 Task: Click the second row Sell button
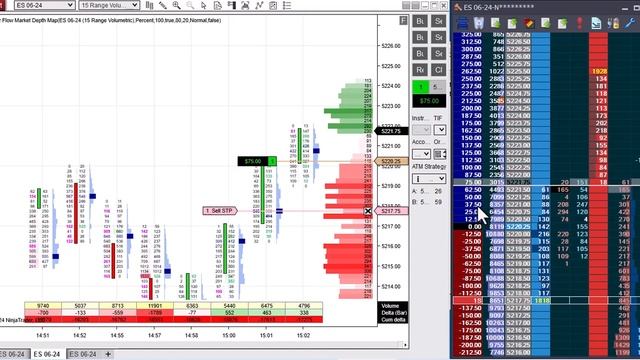tap(438, 37)
